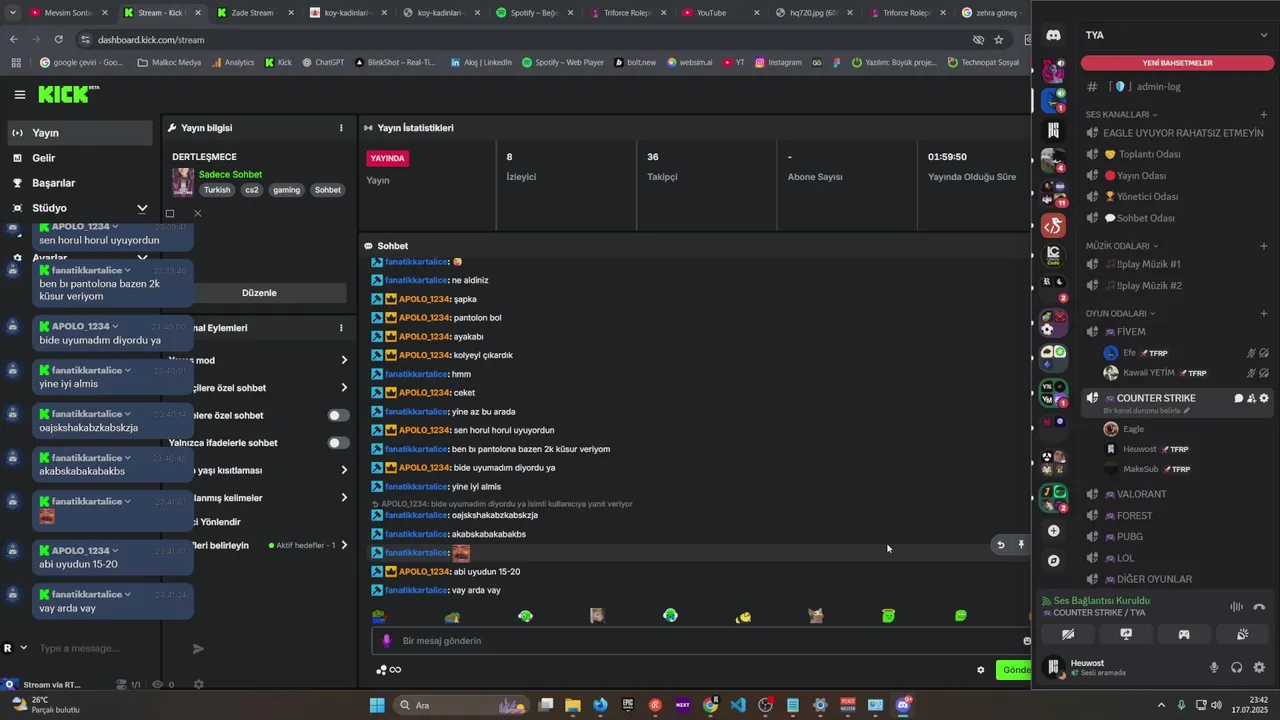Turn on camera in Discord voice panel
The image size is (1280, 720).
click(x=1068, y=634)
